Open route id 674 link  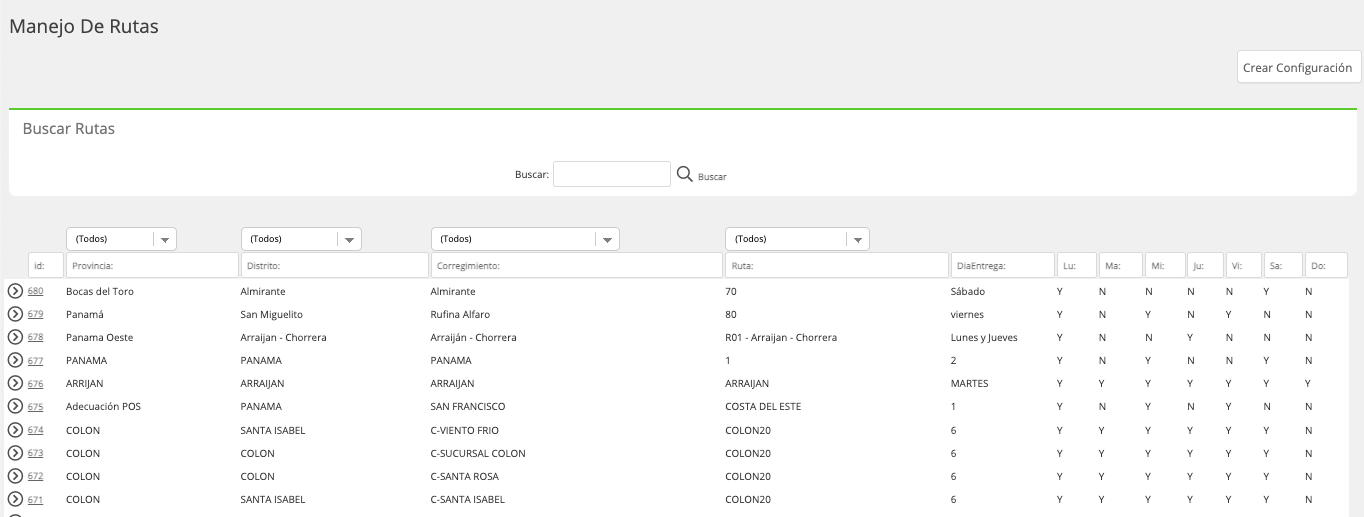click(x=35, y=430)
